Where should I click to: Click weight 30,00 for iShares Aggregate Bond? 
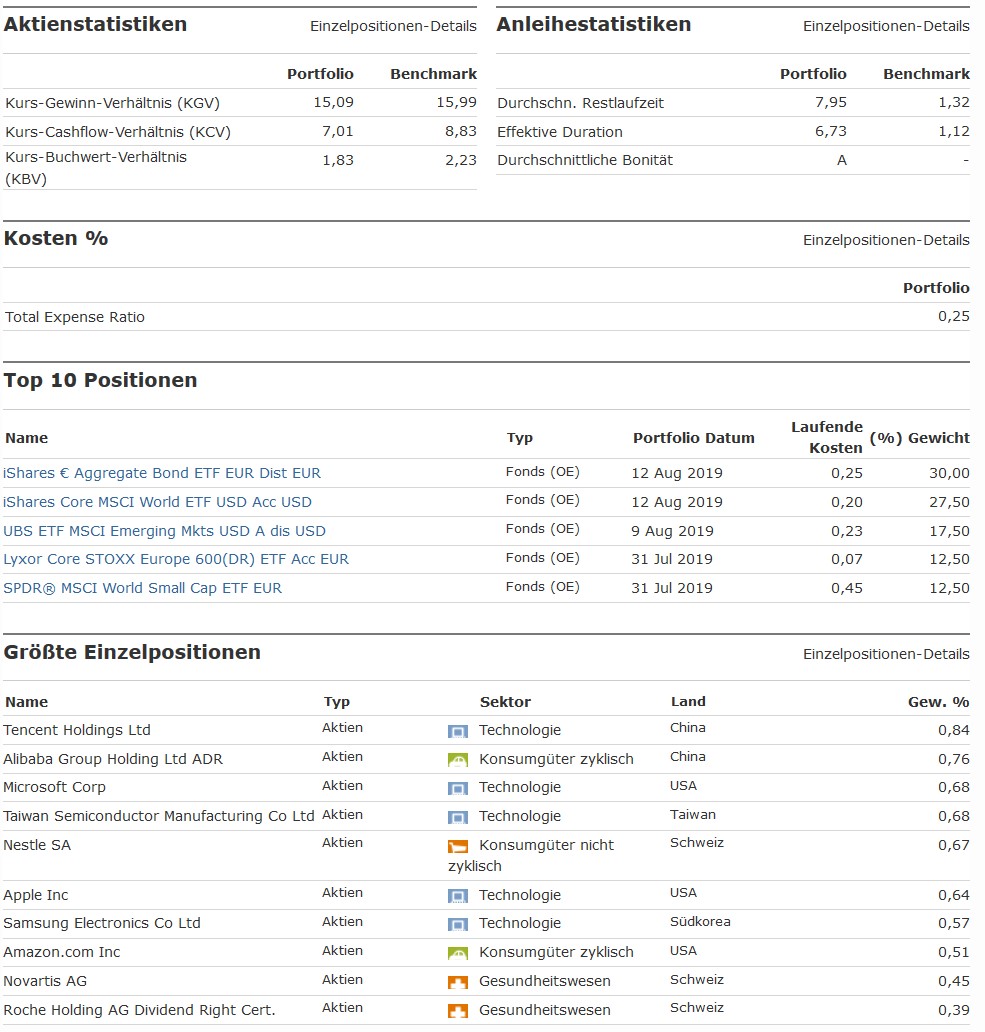[949, 473]
